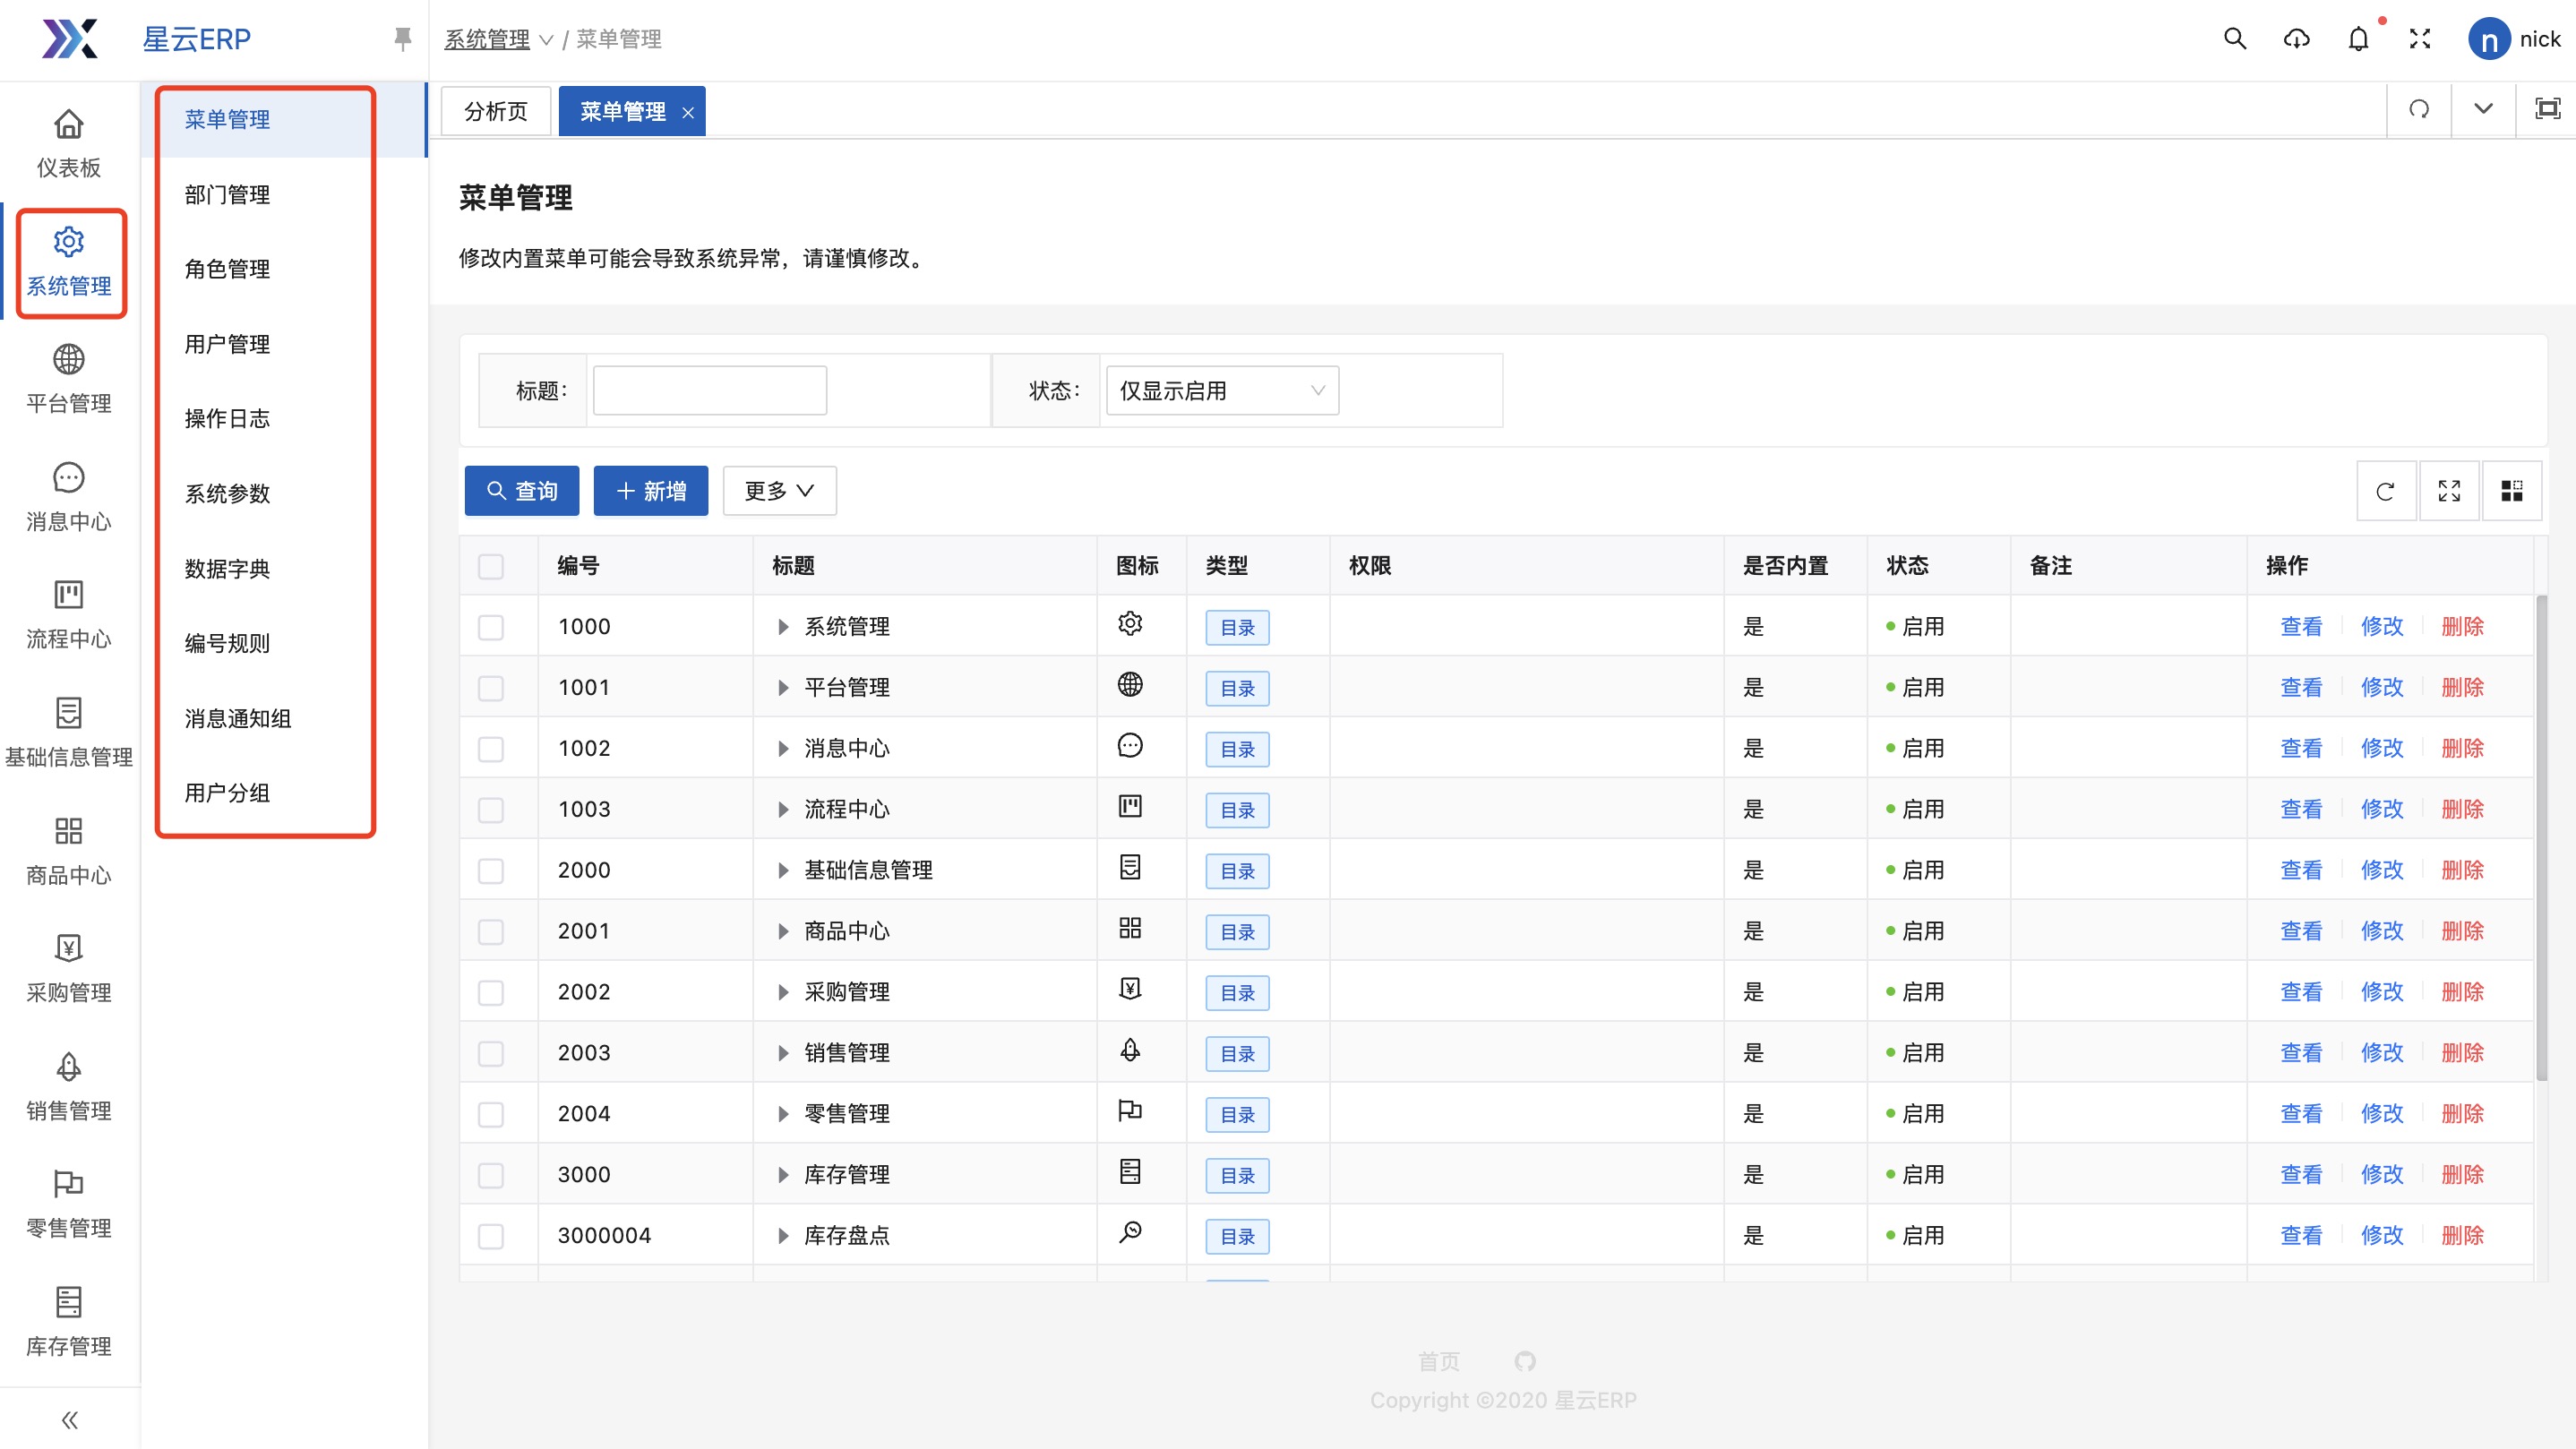The width and height of the screenshot is (2576, 1449).
Task: Toggle fullscreen via header expand icon
Action: 2420,39
